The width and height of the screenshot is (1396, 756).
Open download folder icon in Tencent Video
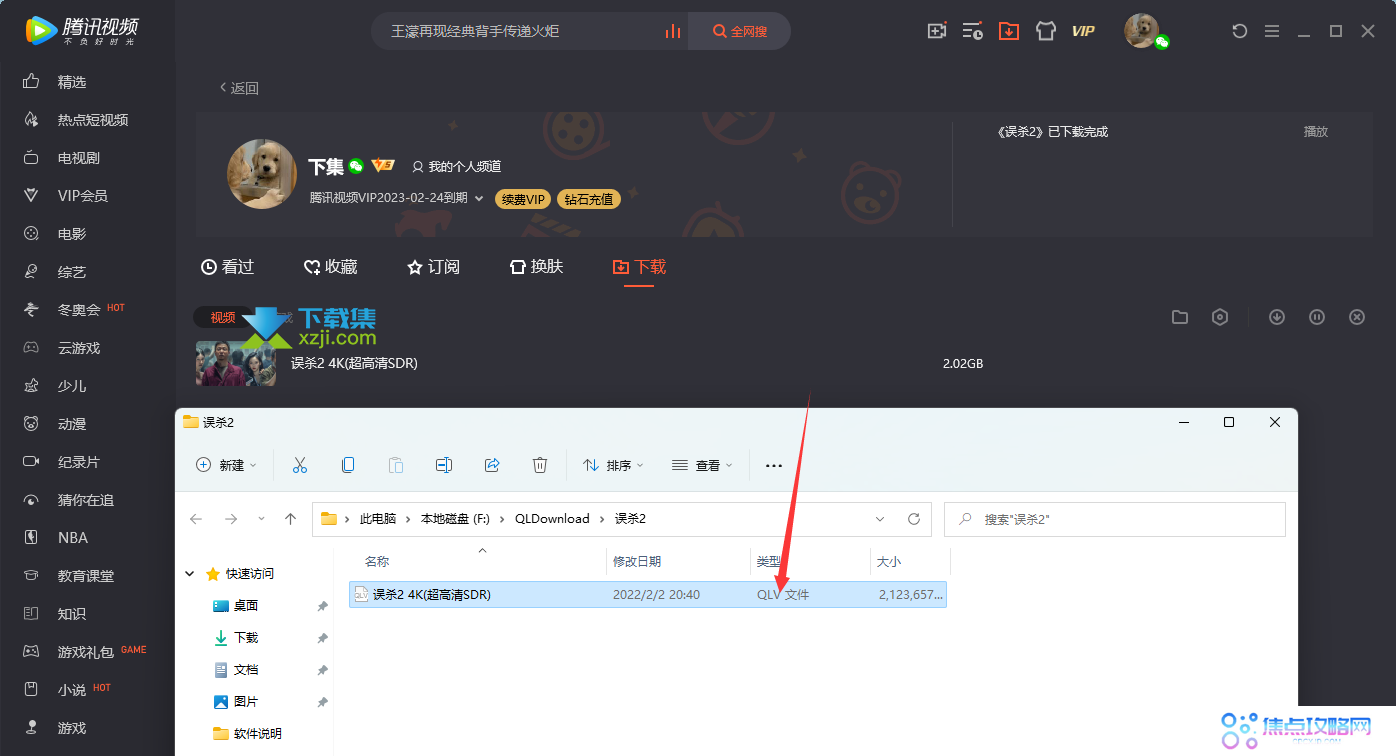coord(1180,317)
